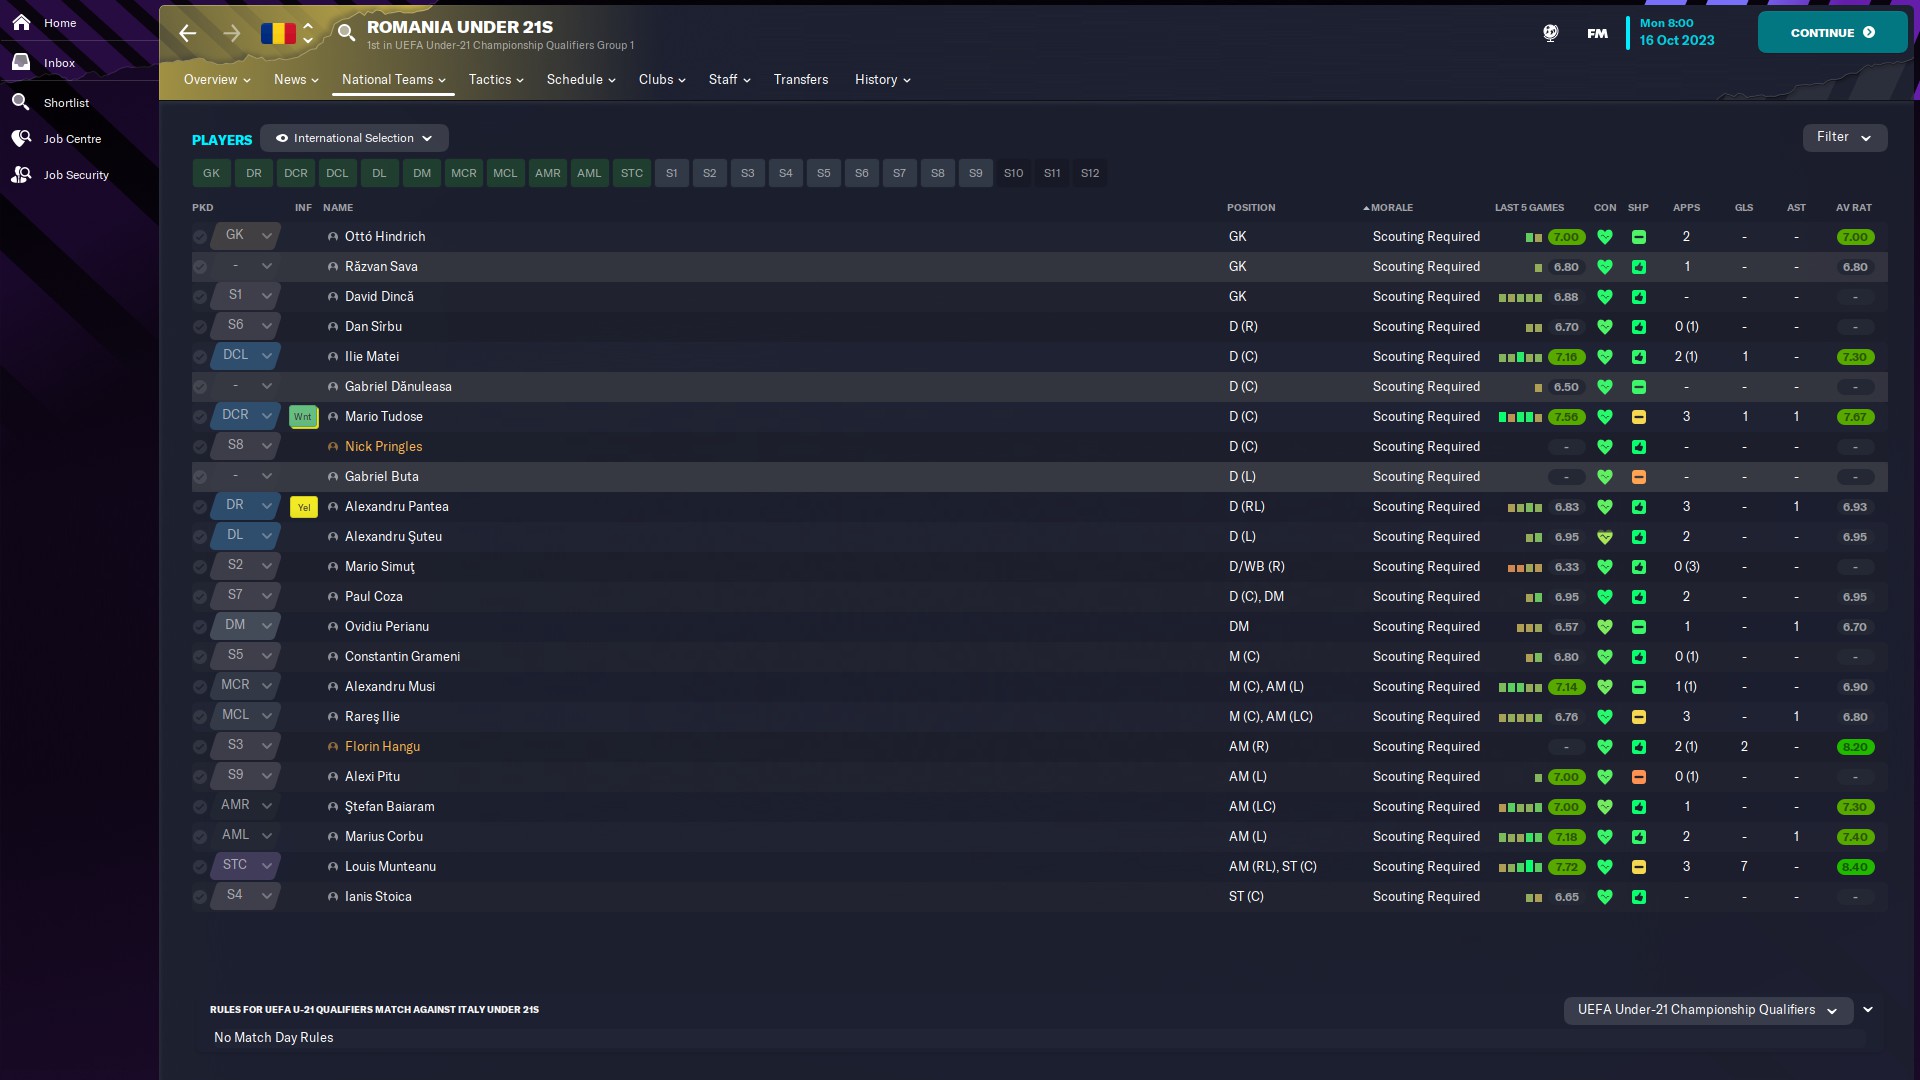Image resolution: width=1920 pixels, height=1080 pixels.
Task: Open the Tactics menu
Action: click(496, 80)
